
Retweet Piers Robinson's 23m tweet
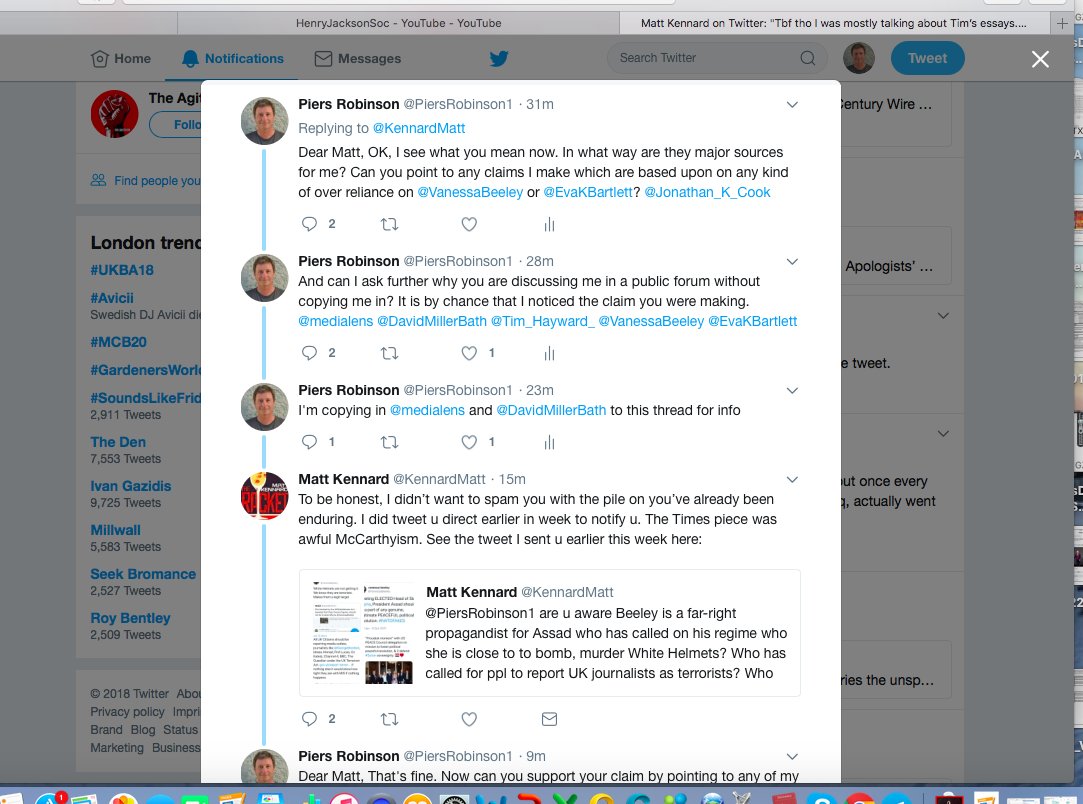pos(390,442)
